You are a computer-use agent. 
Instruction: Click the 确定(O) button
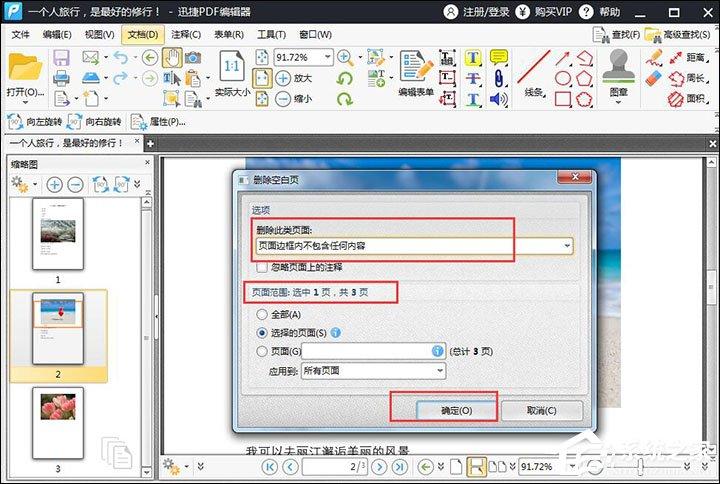tap(456, 411)
